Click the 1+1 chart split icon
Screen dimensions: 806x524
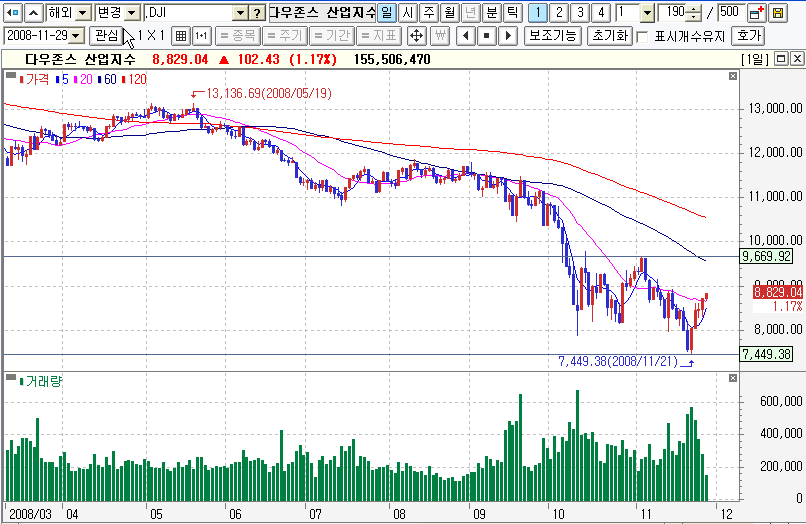[201, 36]
